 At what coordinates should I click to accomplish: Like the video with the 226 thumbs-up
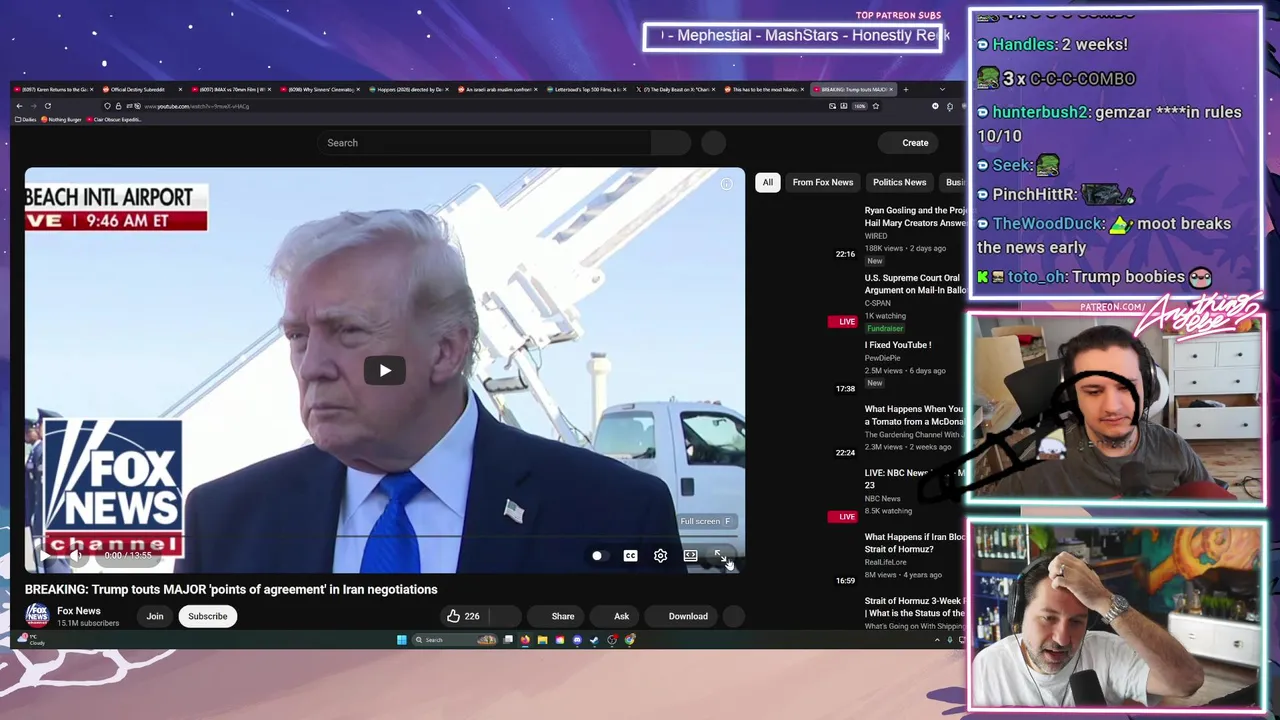click(463, 616)
